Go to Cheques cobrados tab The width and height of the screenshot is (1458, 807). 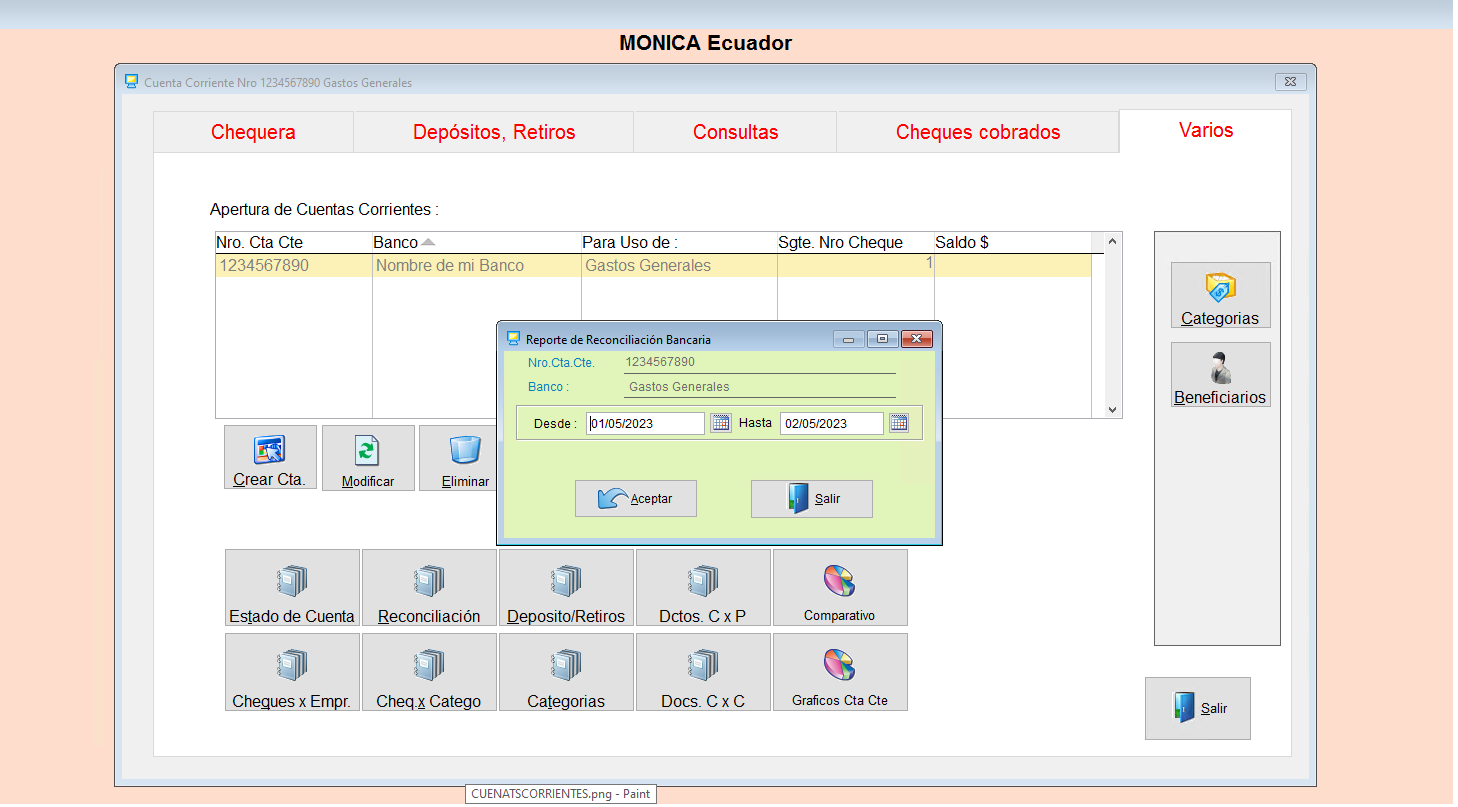coord(978,132)
